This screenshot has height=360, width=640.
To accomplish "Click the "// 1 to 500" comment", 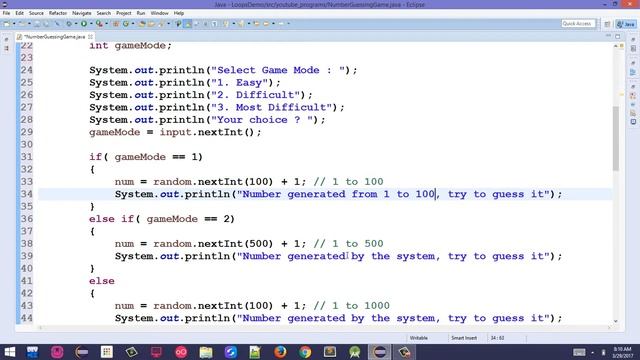I will tap(348, 244).
